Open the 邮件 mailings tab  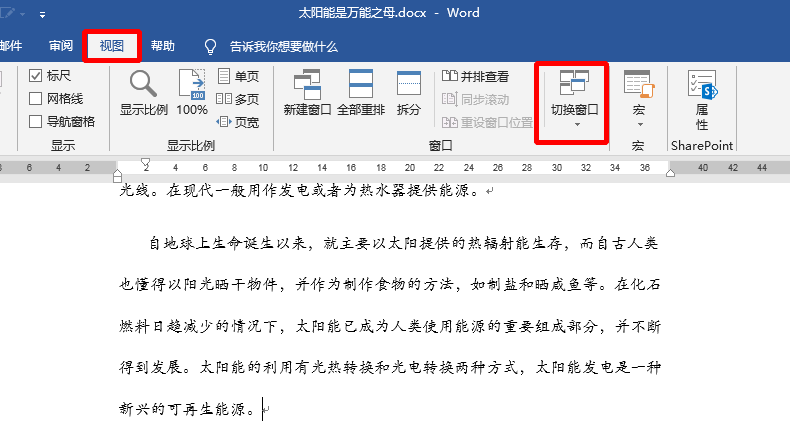11,46
